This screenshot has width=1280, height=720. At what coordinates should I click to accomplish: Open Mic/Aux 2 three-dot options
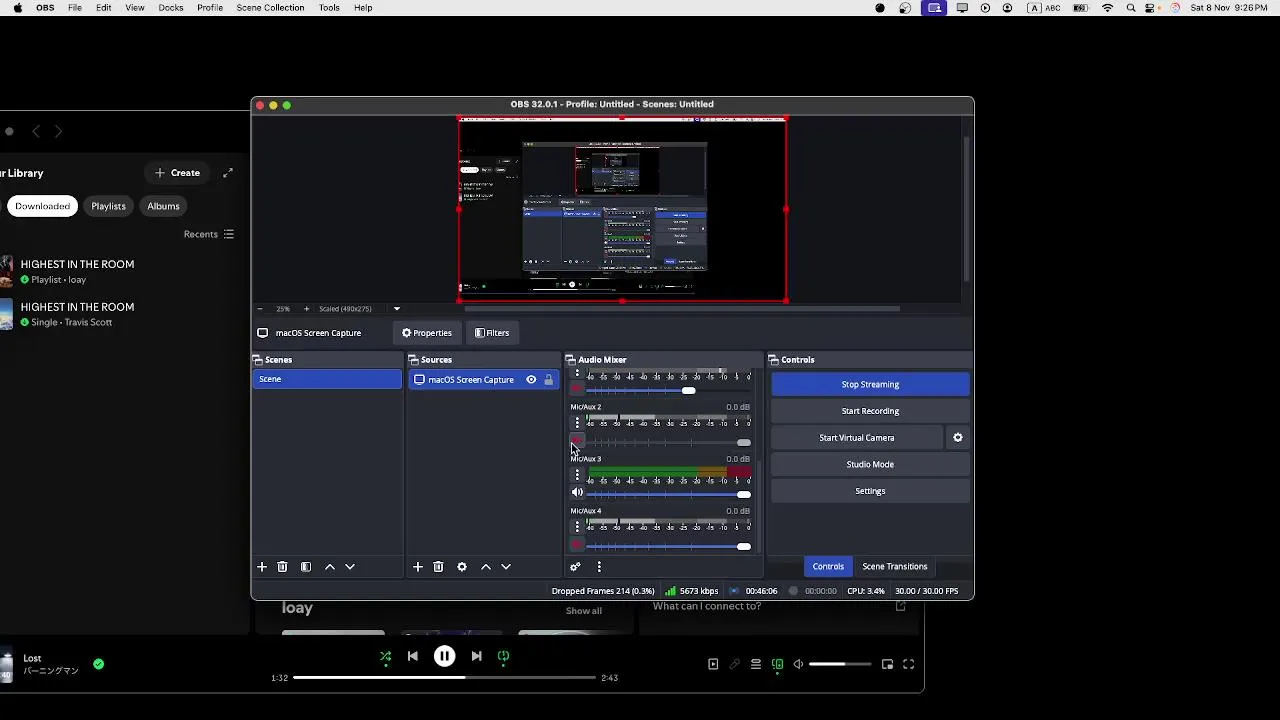click(577, 423)
